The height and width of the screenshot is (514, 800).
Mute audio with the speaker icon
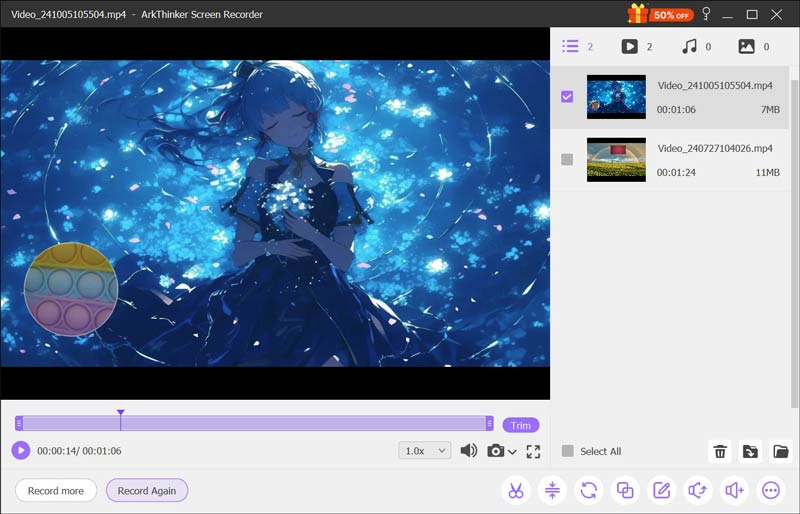point(468,450)
